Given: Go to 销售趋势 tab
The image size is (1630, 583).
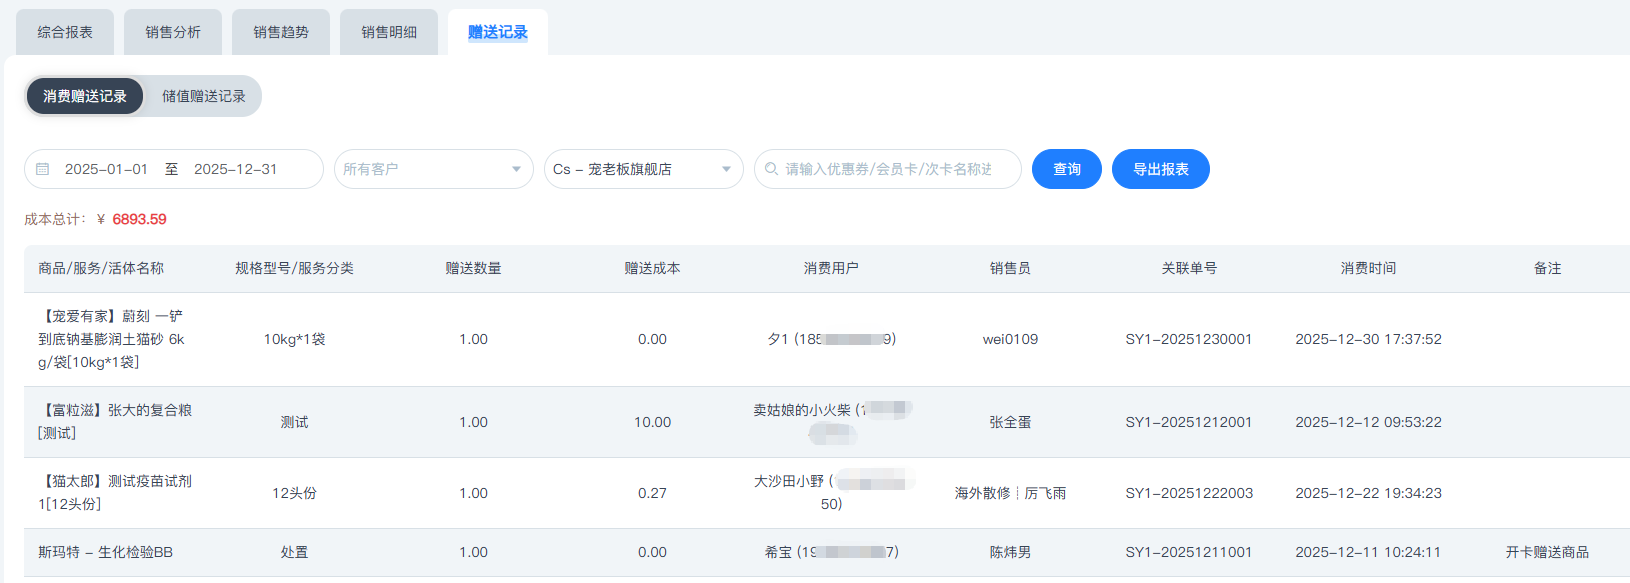Looking at the screenshot, I should (x=281, y=32).
